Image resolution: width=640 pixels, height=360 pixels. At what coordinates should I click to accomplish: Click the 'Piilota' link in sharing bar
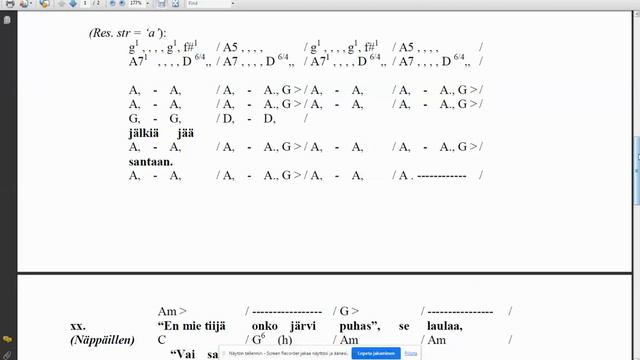[411, 353]
